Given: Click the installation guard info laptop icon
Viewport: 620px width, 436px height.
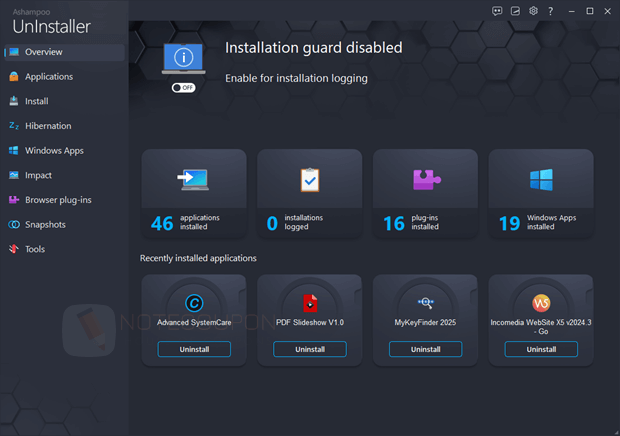Looking at the screenshot, I should (183, 59).
